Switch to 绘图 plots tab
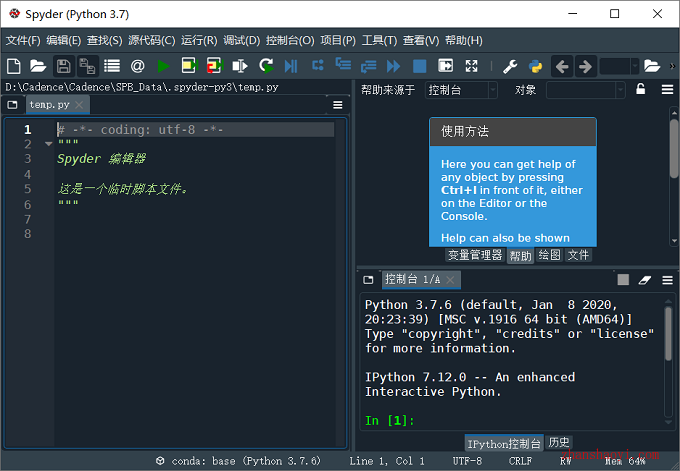Image resolution: width=680 pixels, height=471 pixels. click(x=549, y=255)
